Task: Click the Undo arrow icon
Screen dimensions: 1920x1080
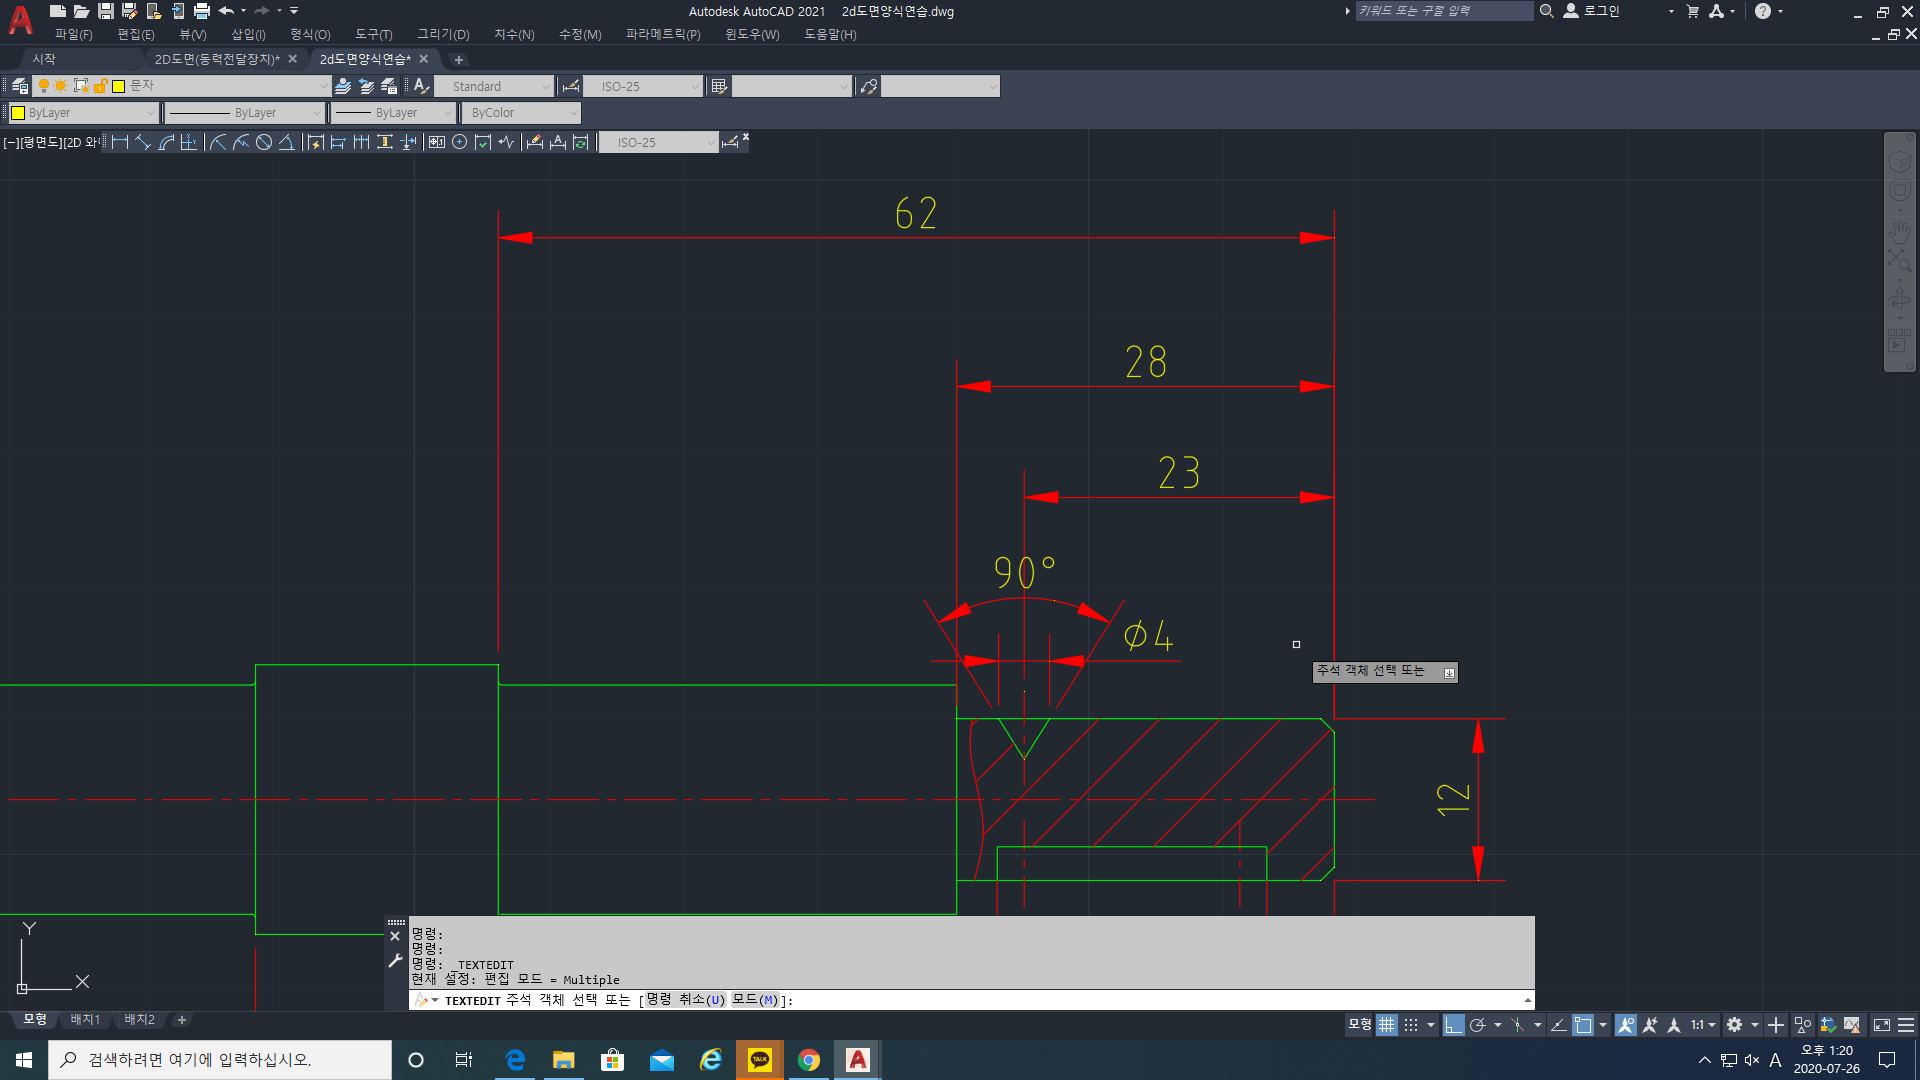Action: [226, 11]
